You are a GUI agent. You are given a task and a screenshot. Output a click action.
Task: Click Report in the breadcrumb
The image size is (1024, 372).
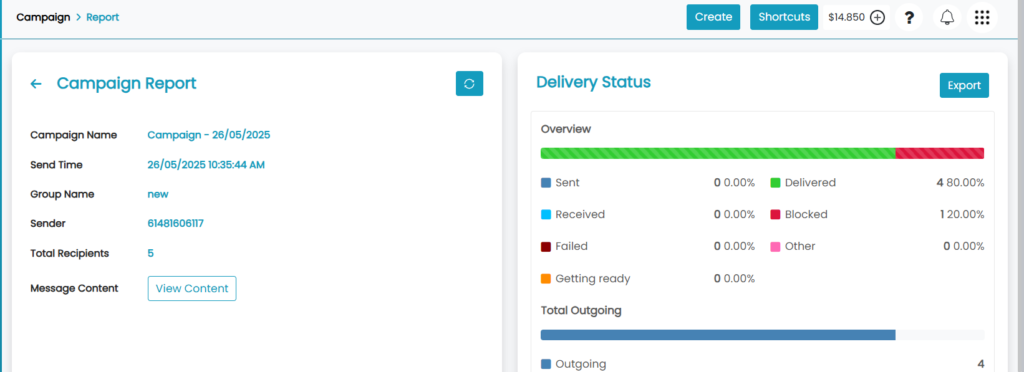103,17
